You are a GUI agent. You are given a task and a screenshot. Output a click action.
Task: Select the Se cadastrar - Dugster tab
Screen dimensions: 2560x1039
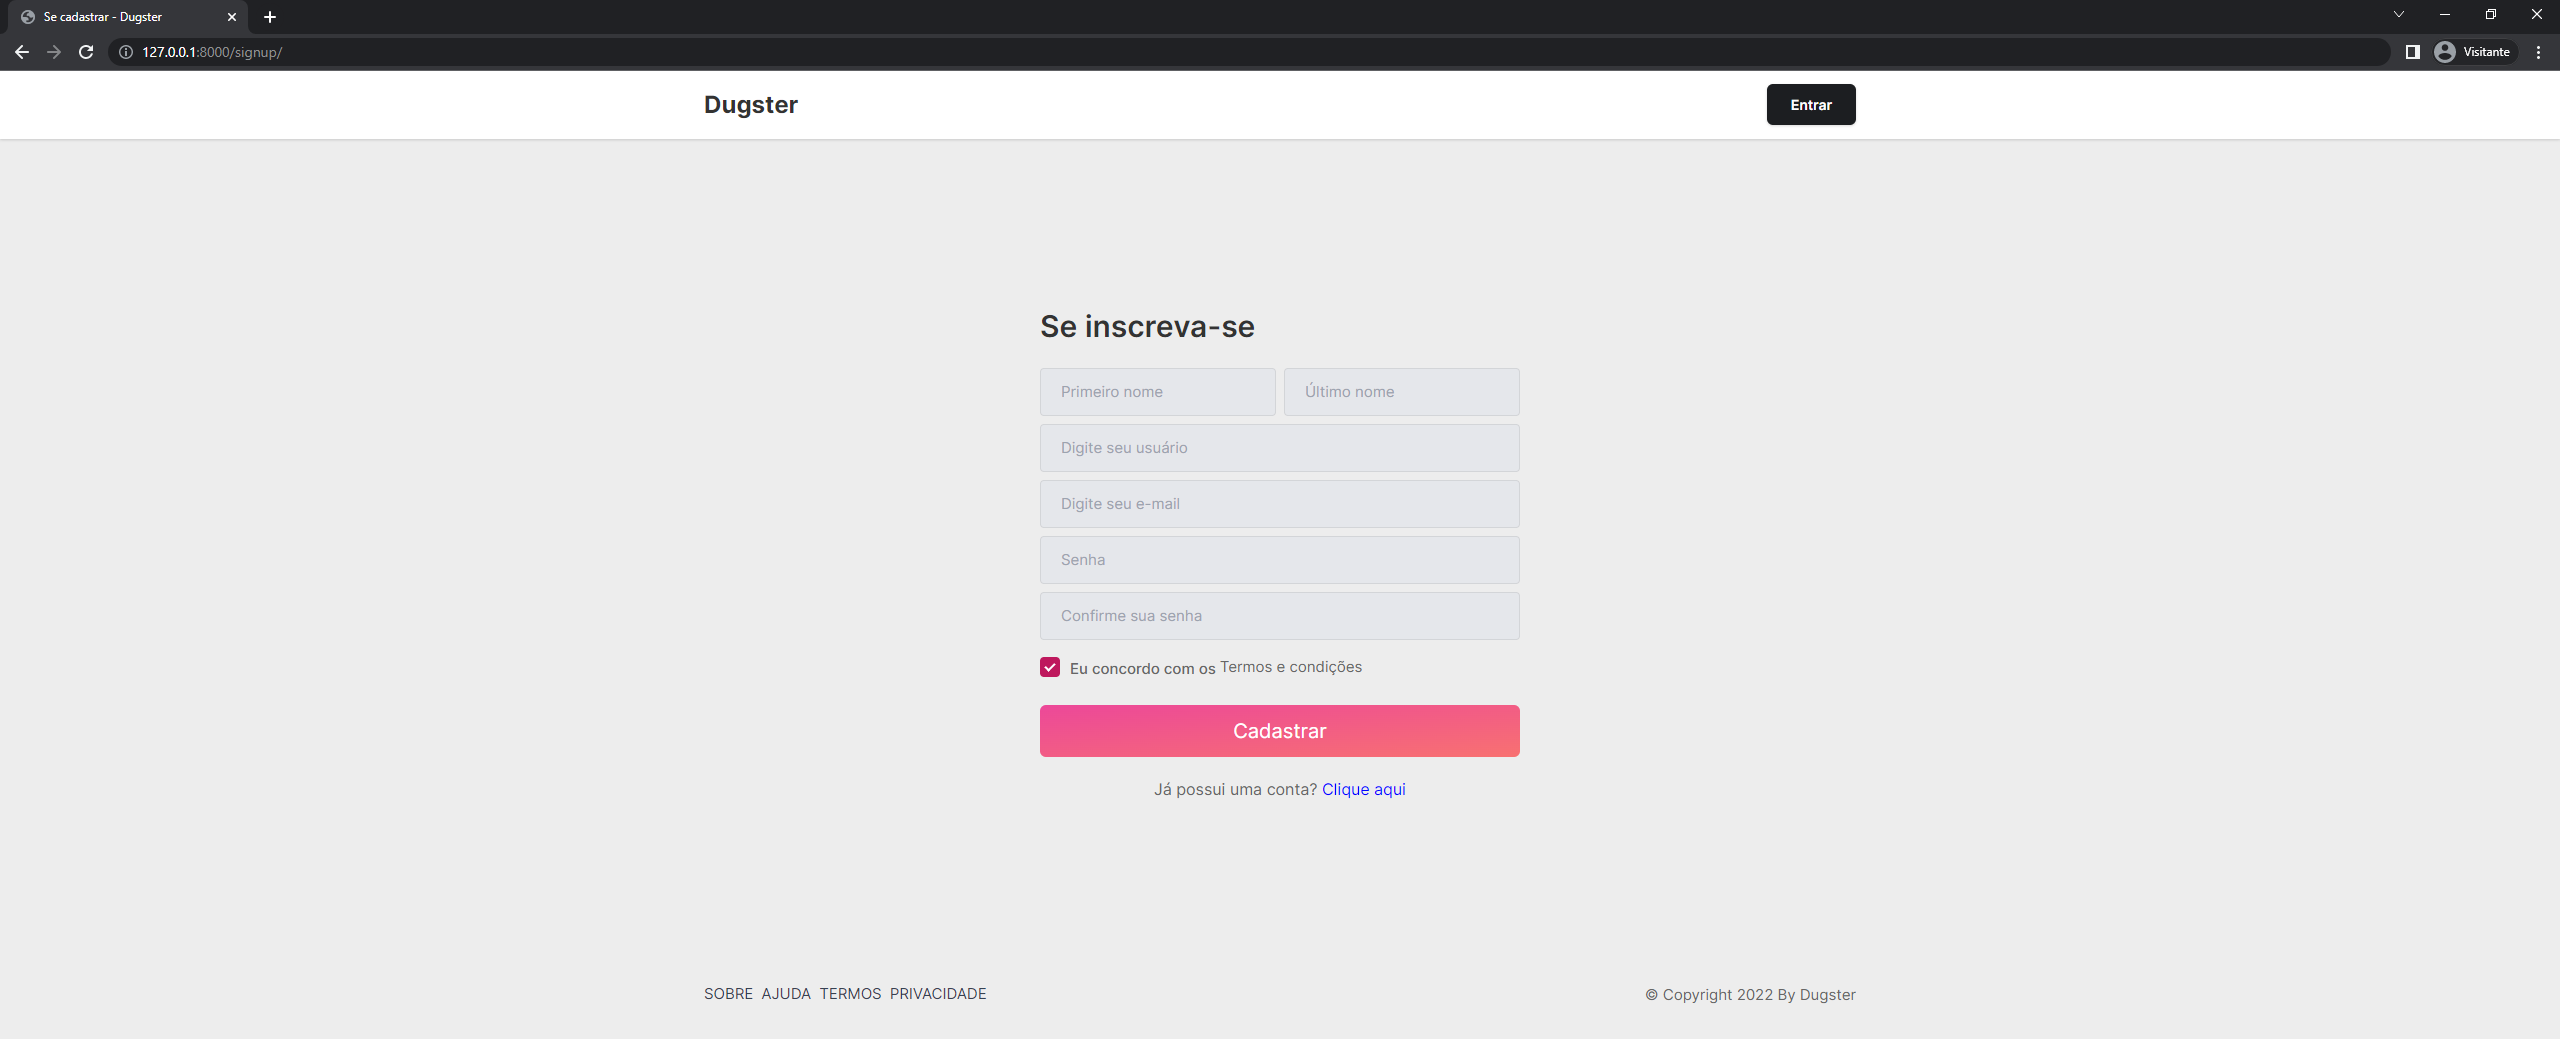pos(120,17)
